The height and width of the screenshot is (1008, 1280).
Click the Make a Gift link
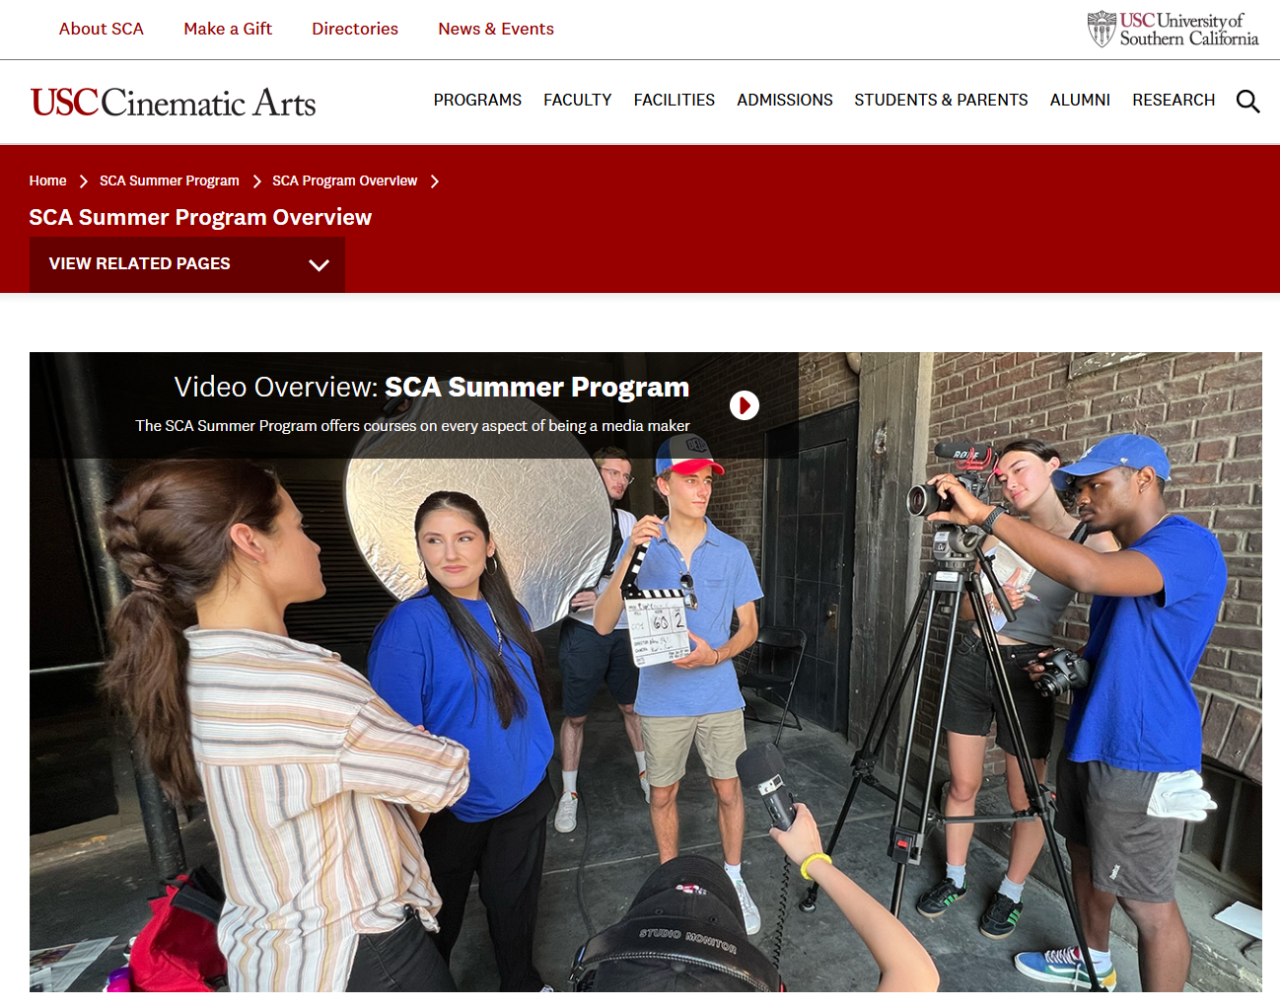[228, 29]
